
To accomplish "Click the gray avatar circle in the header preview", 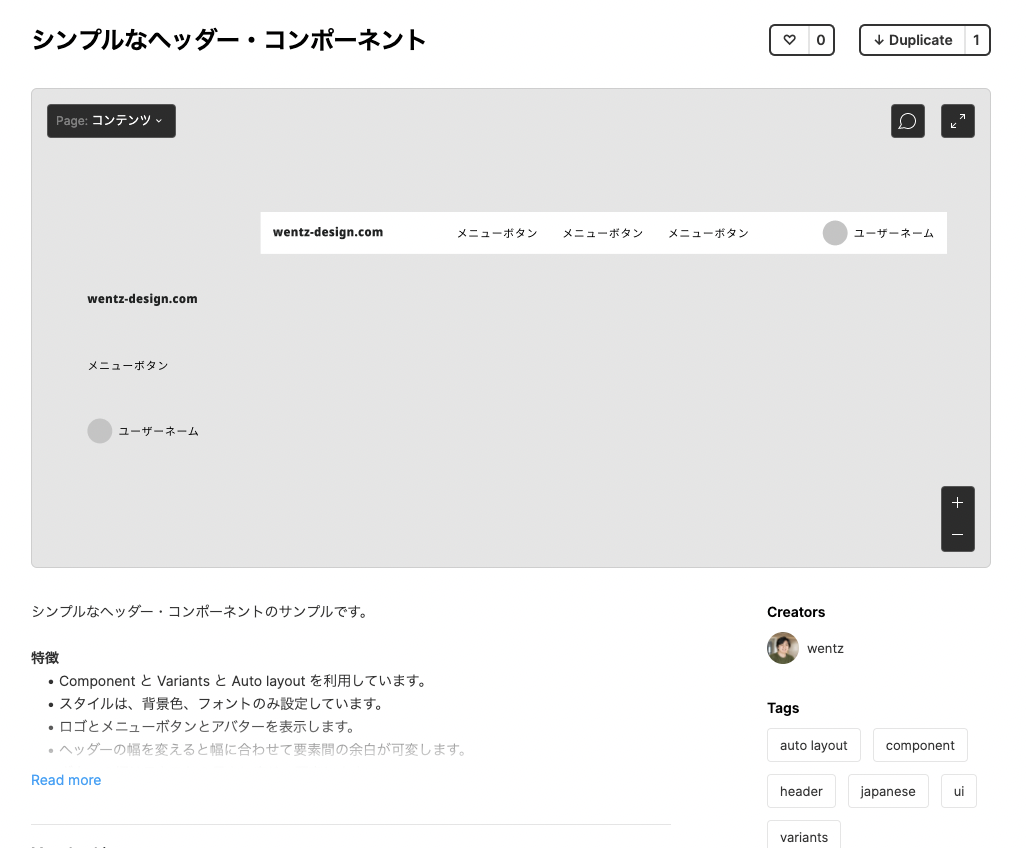I will click(835, 232).
